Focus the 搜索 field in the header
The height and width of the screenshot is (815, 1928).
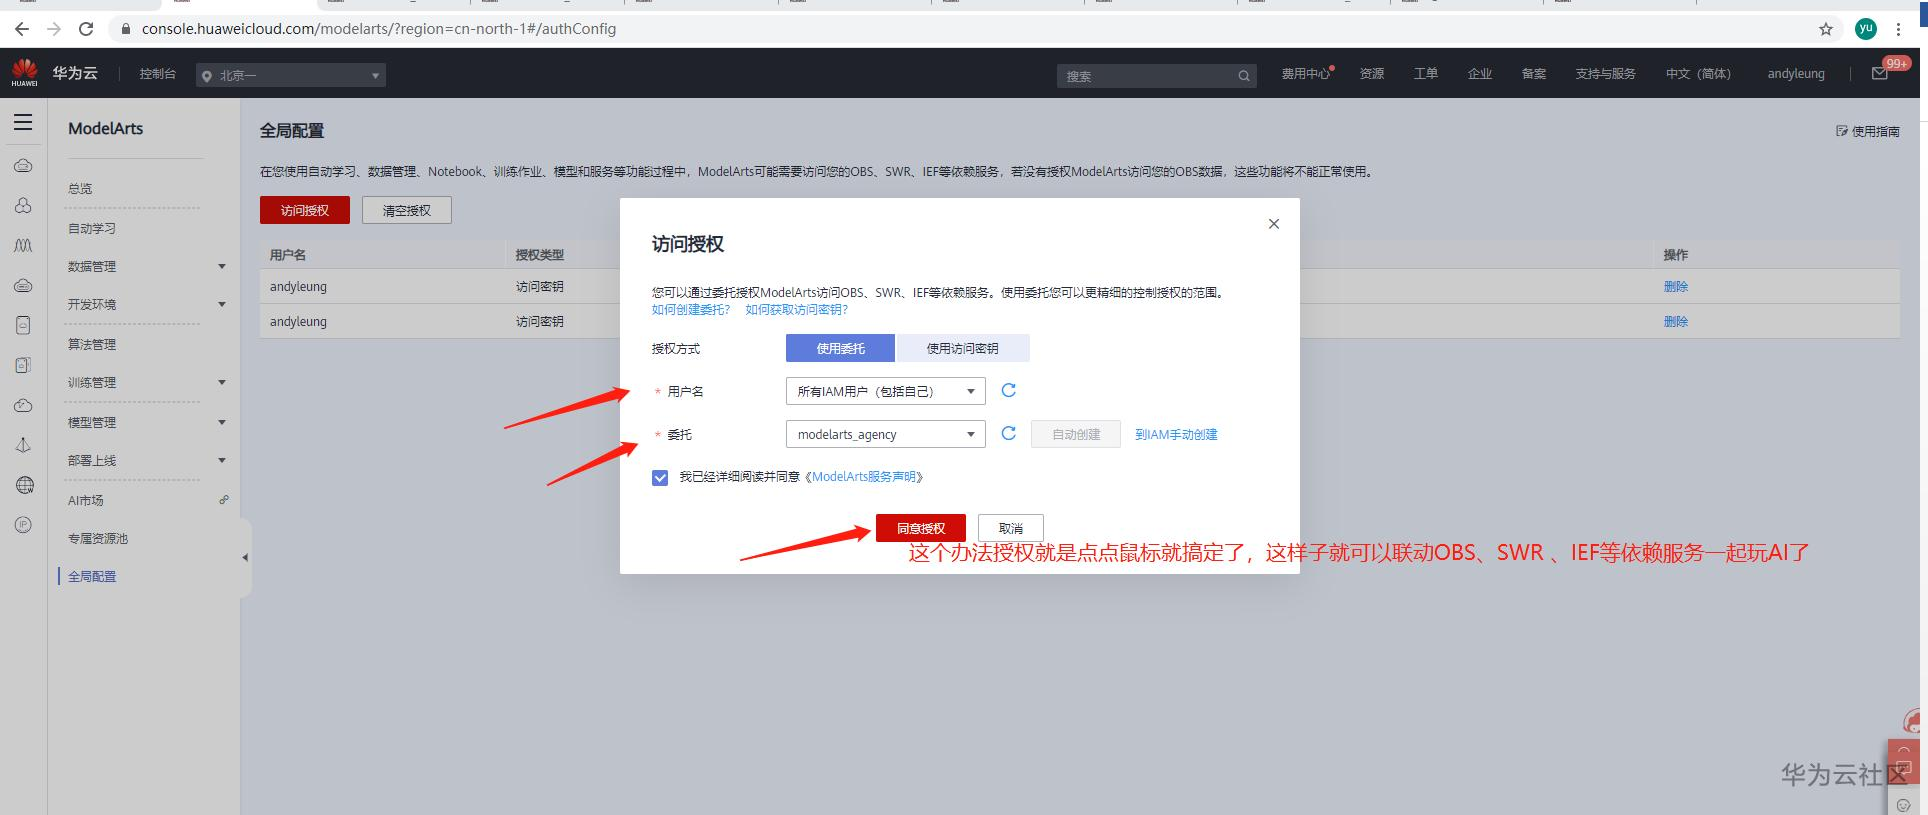point(1156,76)
